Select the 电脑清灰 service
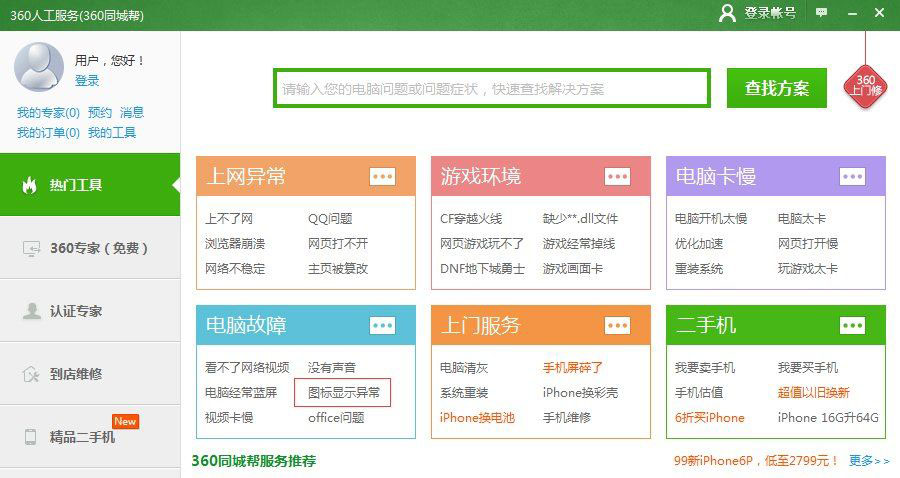Viewport: 900px width, 478px height. pos(464,368)
